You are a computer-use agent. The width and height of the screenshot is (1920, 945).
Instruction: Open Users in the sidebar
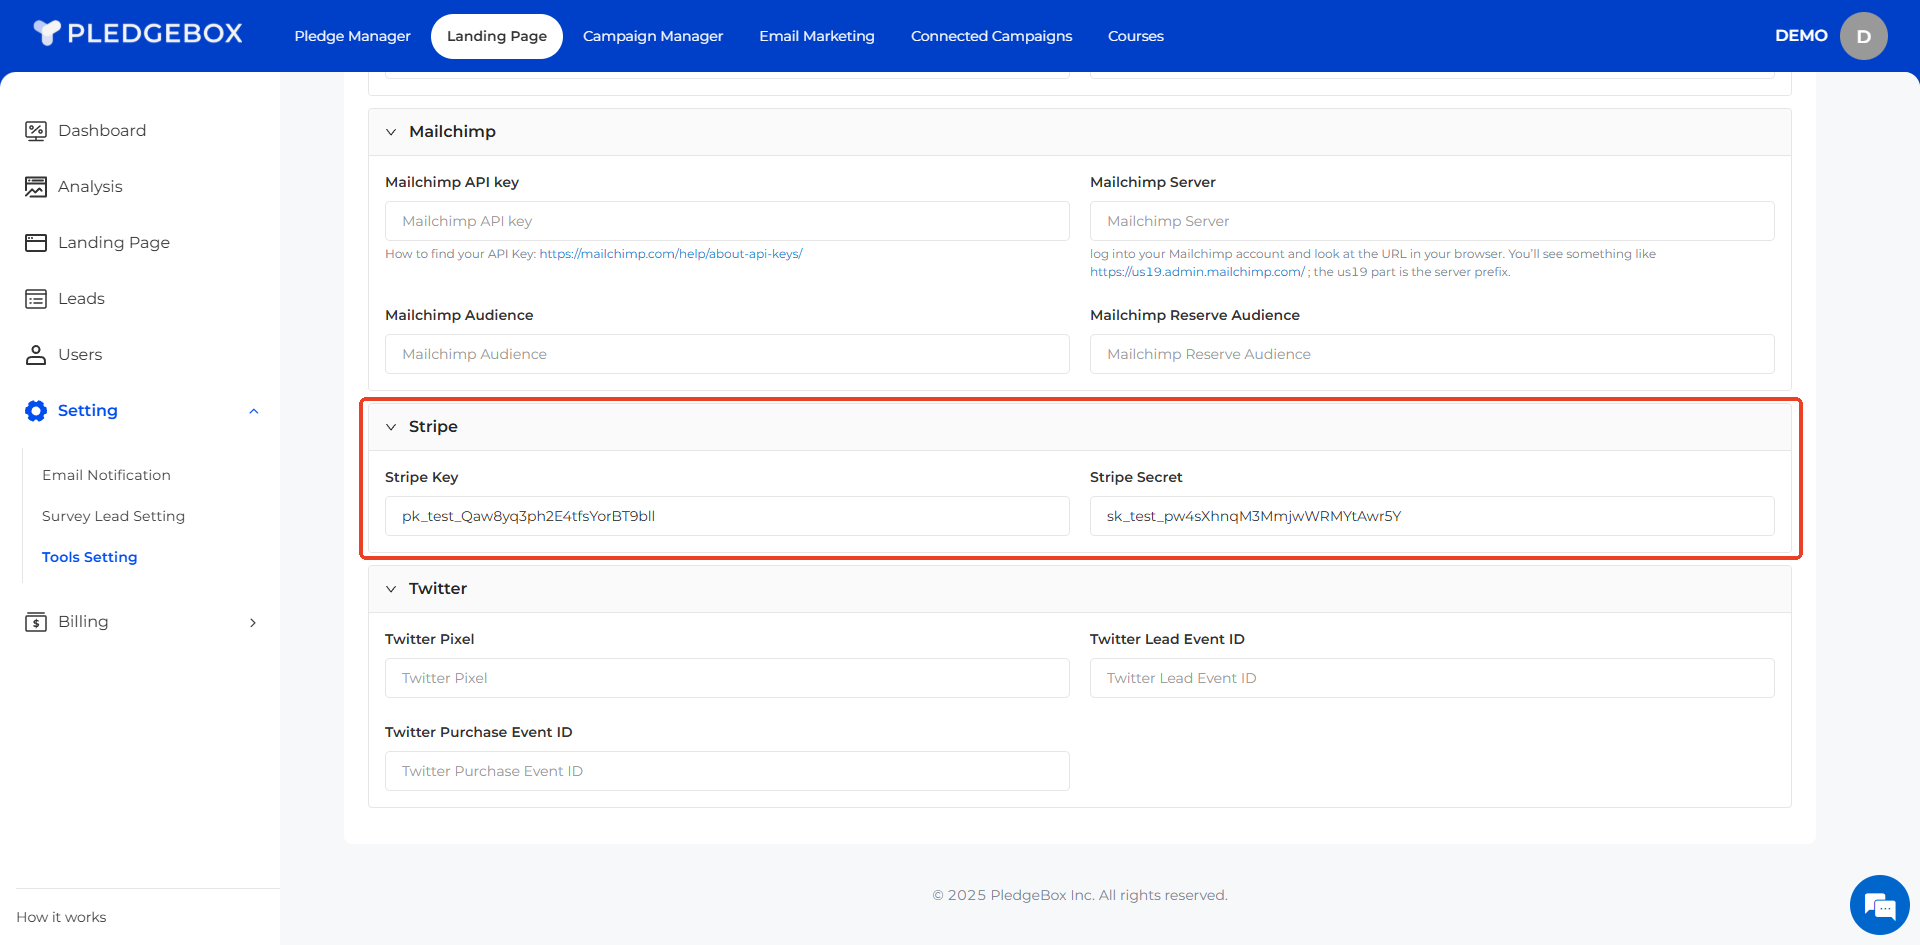pyautogui.click(x=80, y=355)
